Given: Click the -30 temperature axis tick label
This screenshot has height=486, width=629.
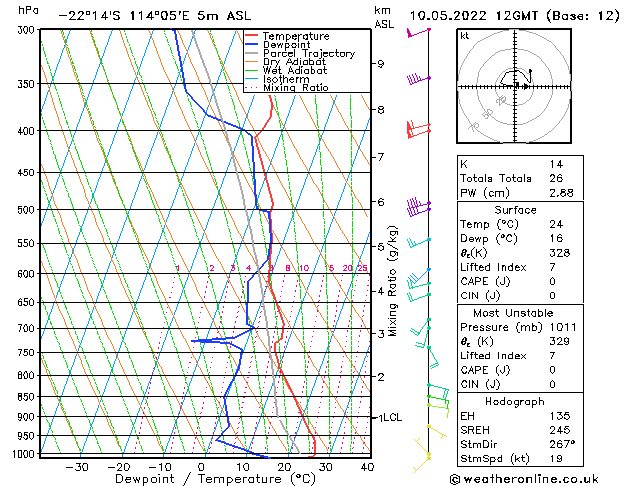Looking at the screenshot, I should coord(77,467).
